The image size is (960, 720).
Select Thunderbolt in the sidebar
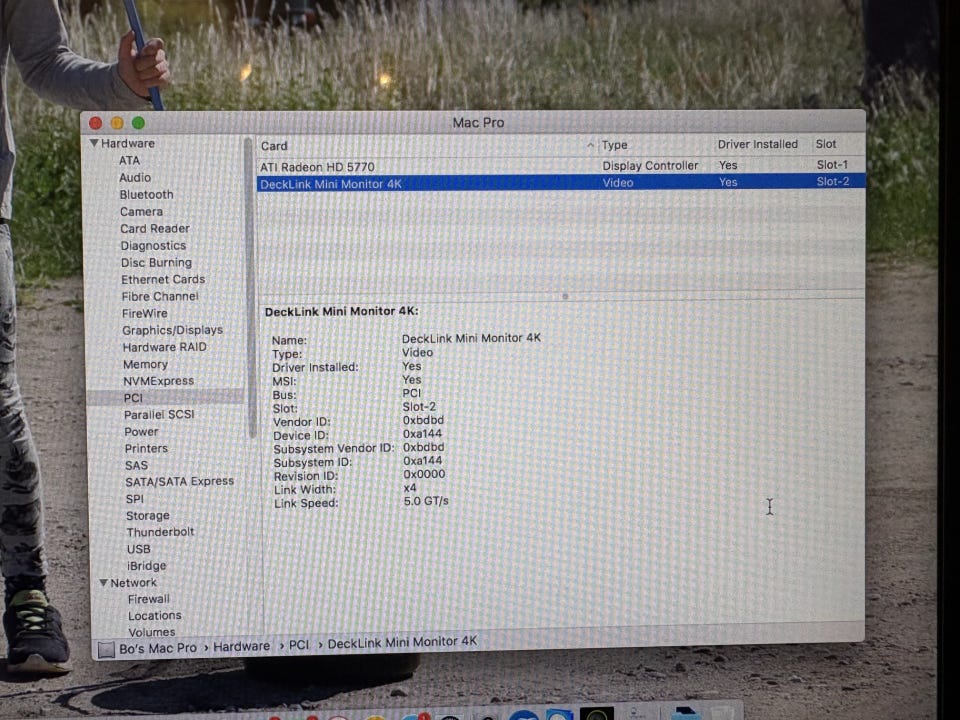point(160,532)
